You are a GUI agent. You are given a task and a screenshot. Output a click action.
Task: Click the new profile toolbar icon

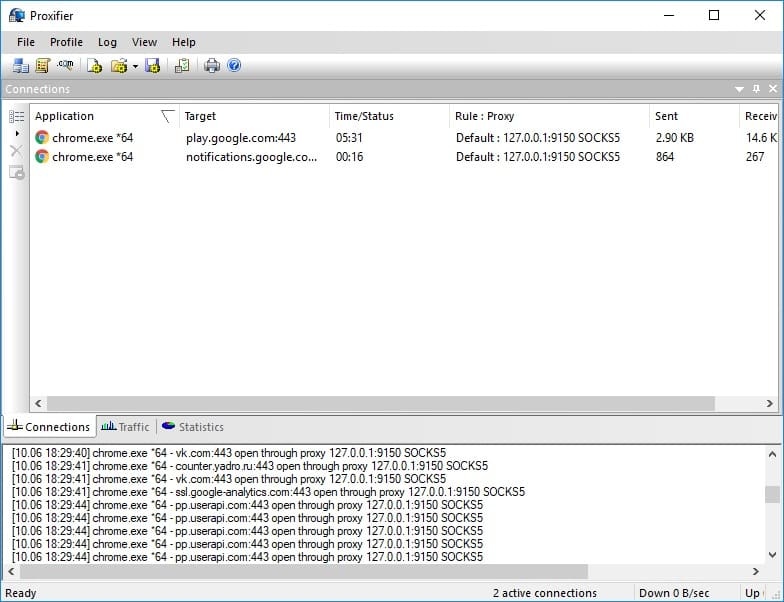click(94, 66)
